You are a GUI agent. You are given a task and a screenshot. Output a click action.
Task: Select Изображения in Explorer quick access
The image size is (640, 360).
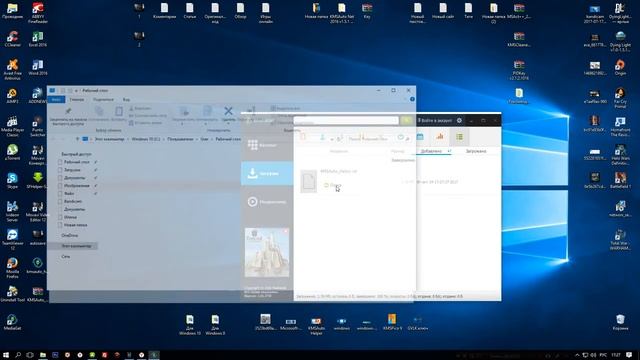pos(77,186)
